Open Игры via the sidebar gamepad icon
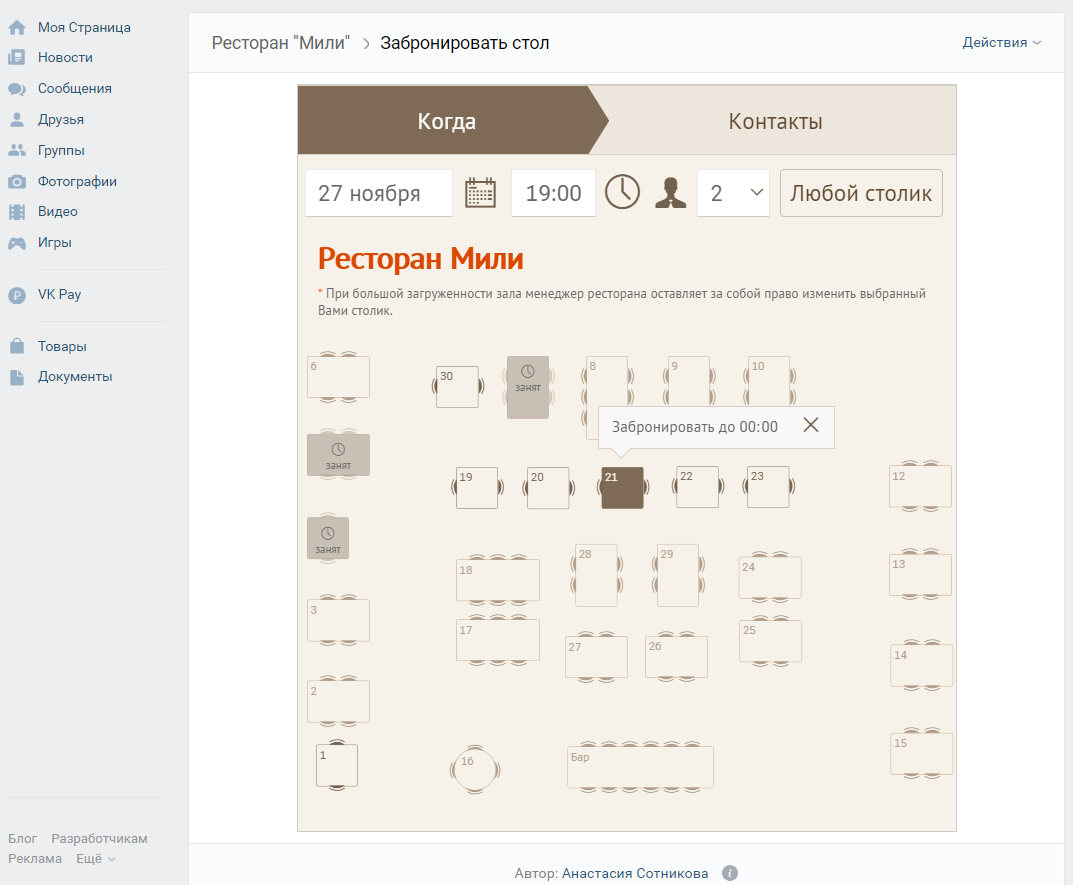1073x885 pixels. click(17, 243)
